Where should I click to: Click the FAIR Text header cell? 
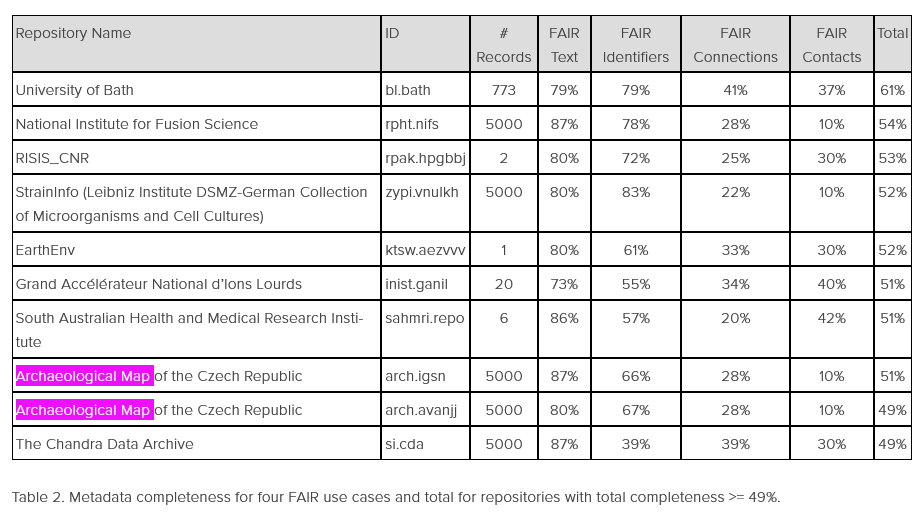(x=564, y=45)
